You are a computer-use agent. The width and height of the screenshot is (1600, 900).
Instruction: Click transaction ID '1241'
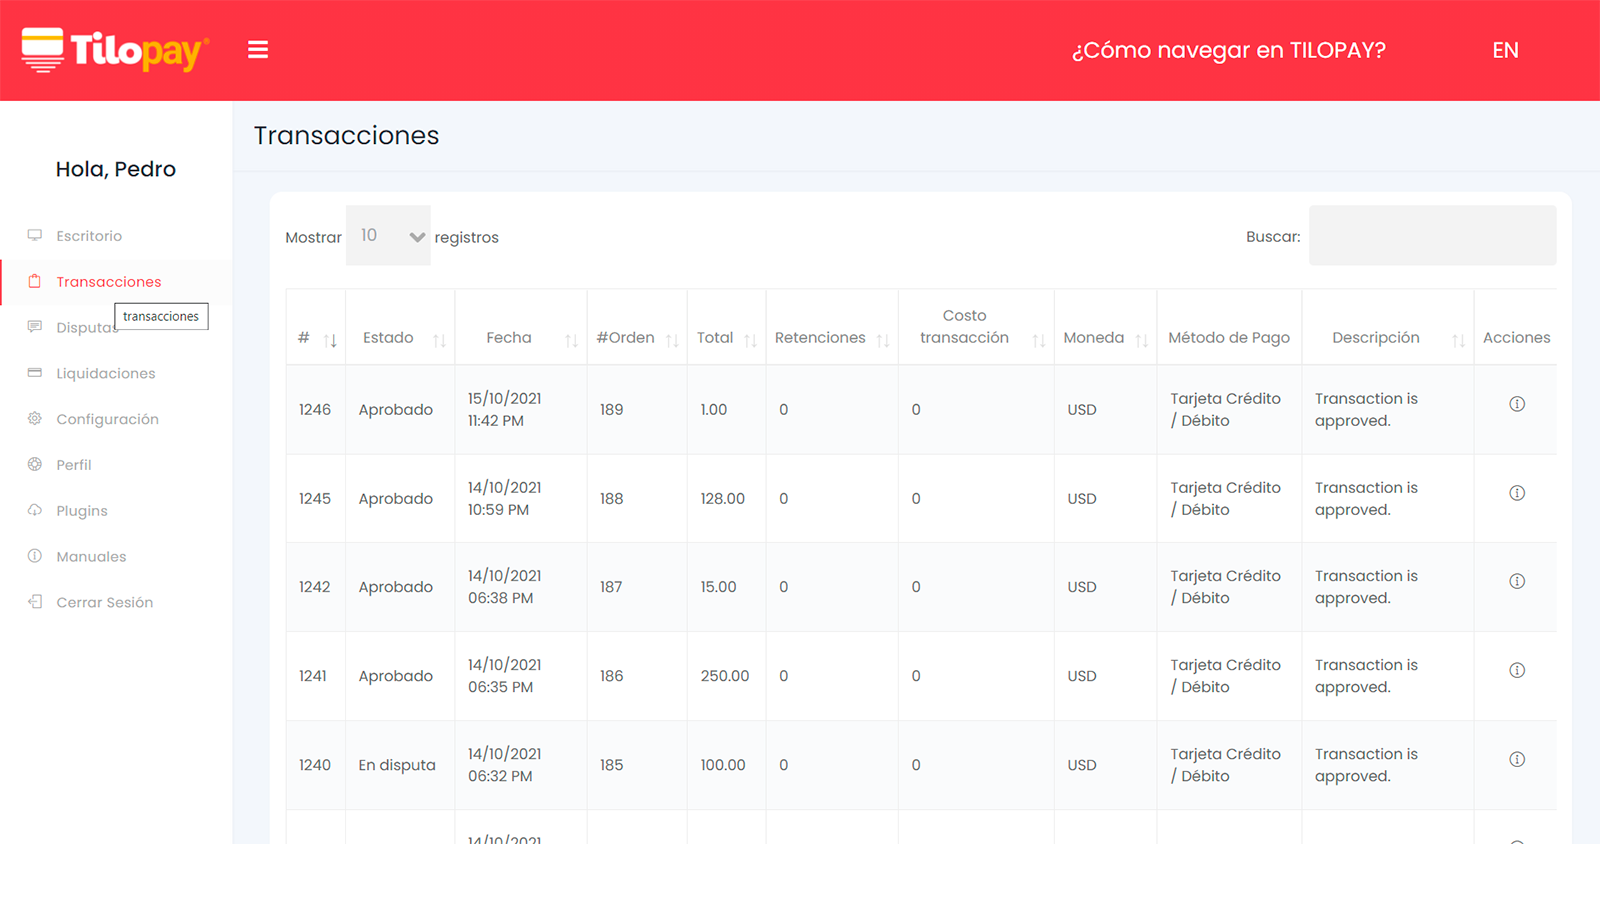pos(312,676)
